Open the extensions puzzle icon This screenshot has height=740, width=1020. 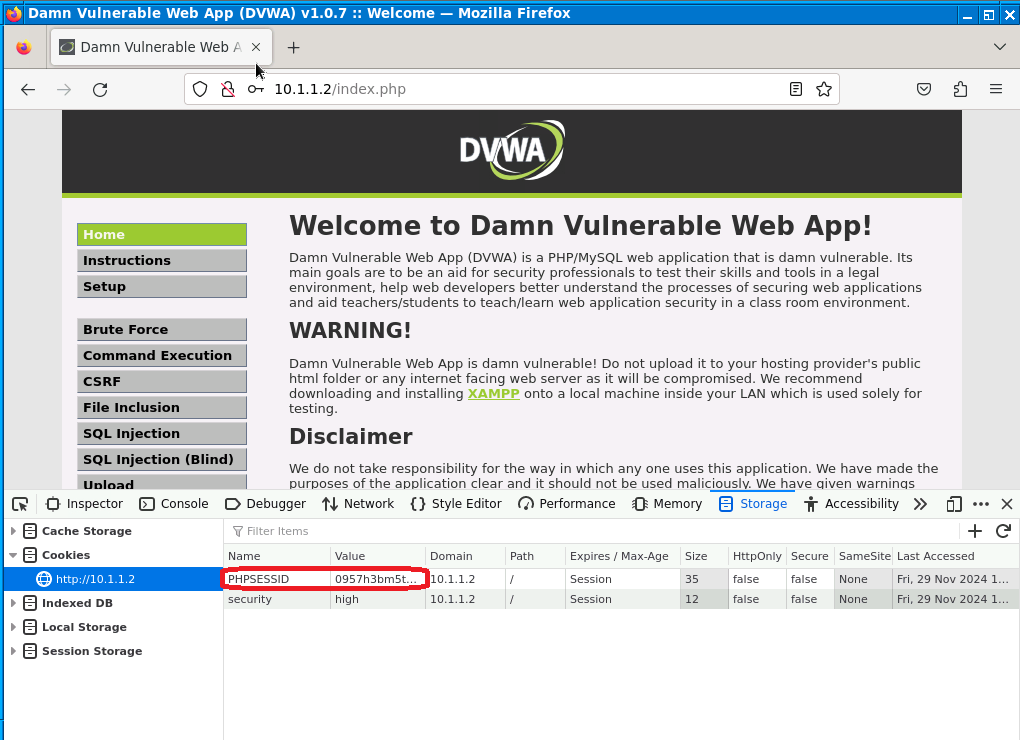pyautogui.click(x=960, y=89)
